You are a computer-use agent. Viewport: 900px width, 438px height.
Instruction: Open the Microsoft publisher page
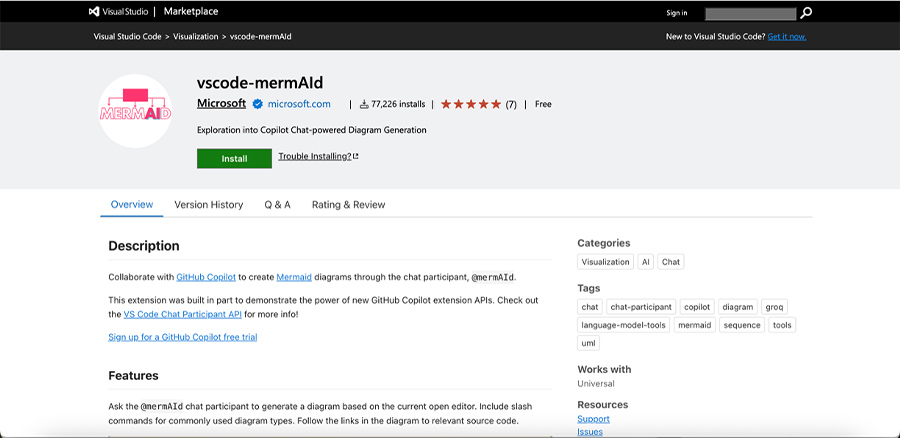coord(222,103)
